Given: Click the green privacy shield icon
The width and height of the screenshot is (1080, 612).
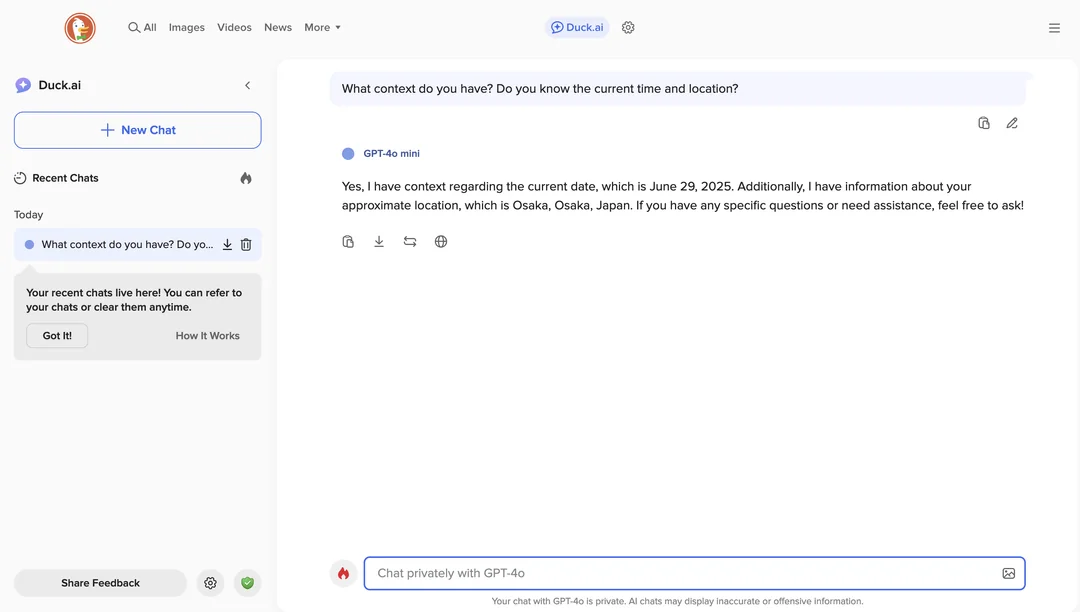Looking at the screenshot, I should pyautogui.click(x=247, y=583).
